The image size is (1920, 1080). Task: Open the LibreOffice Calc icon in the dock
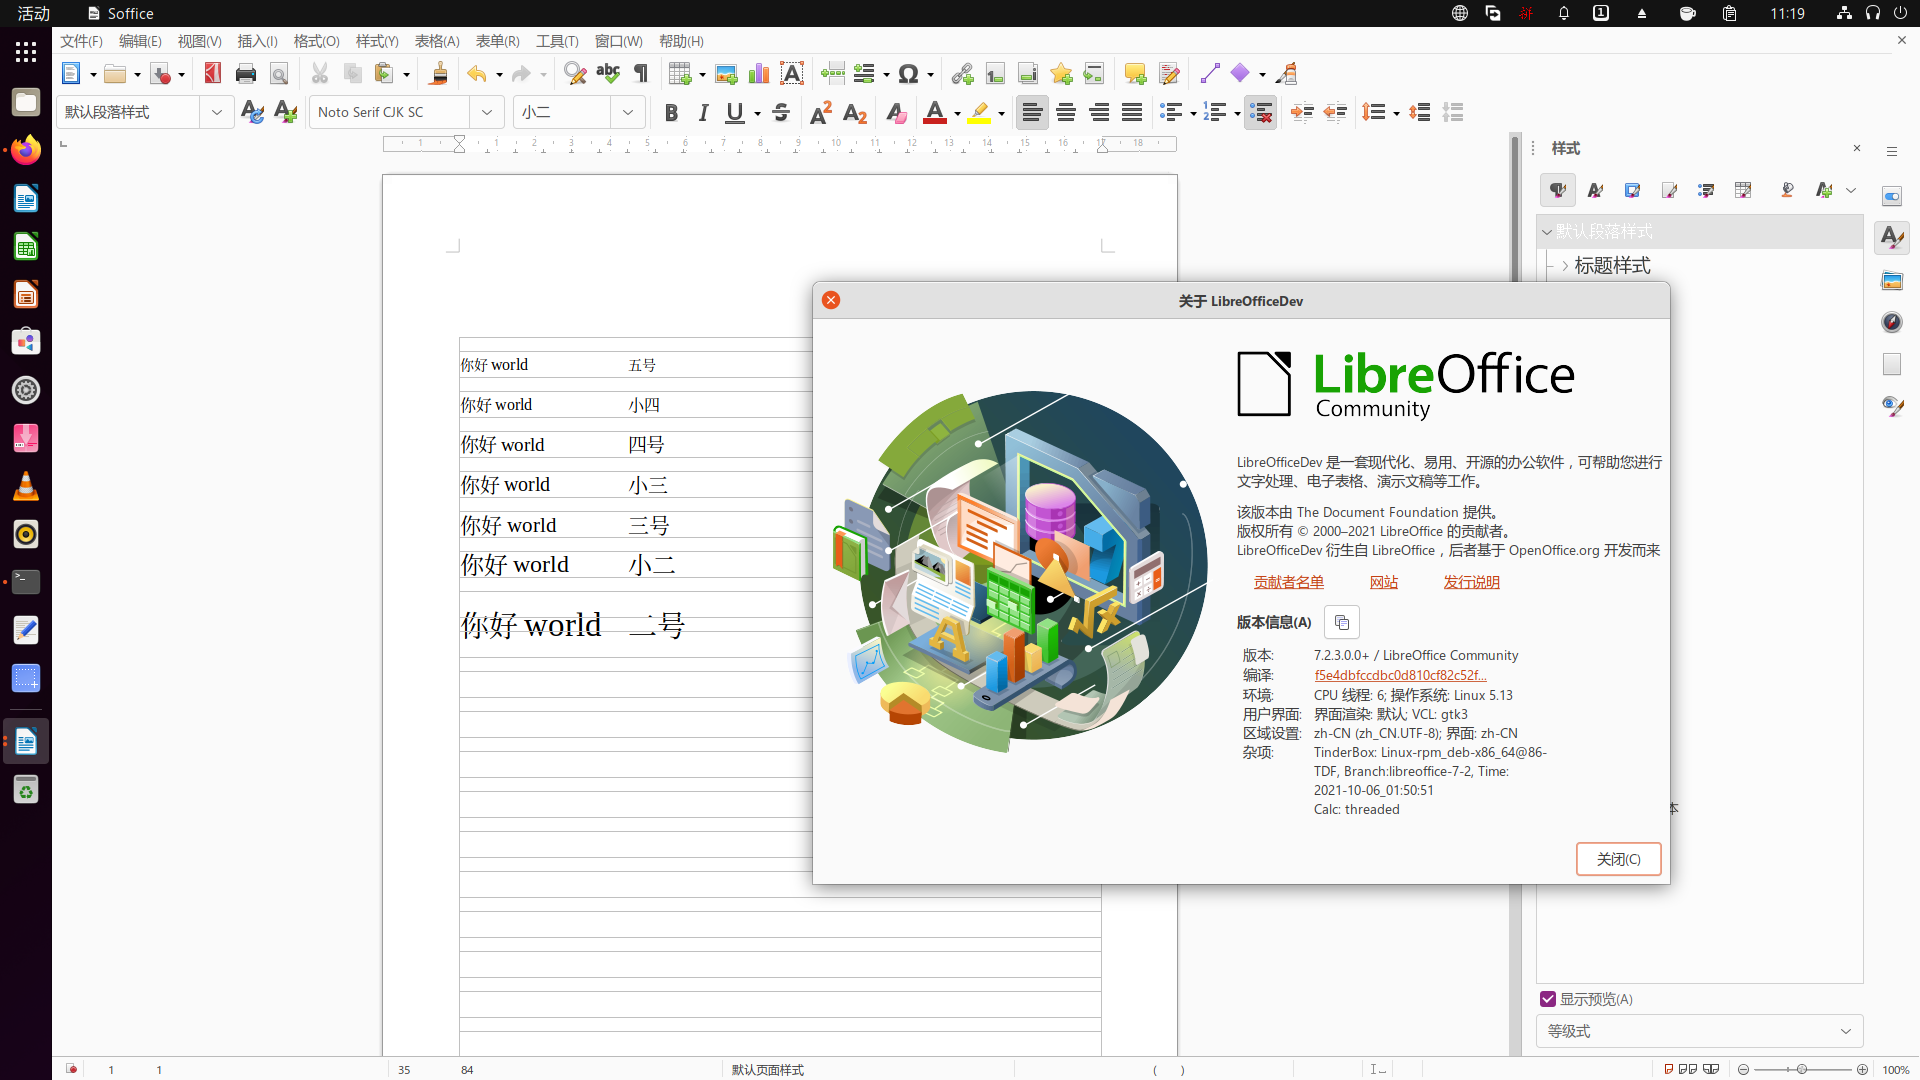pos(26,246)
